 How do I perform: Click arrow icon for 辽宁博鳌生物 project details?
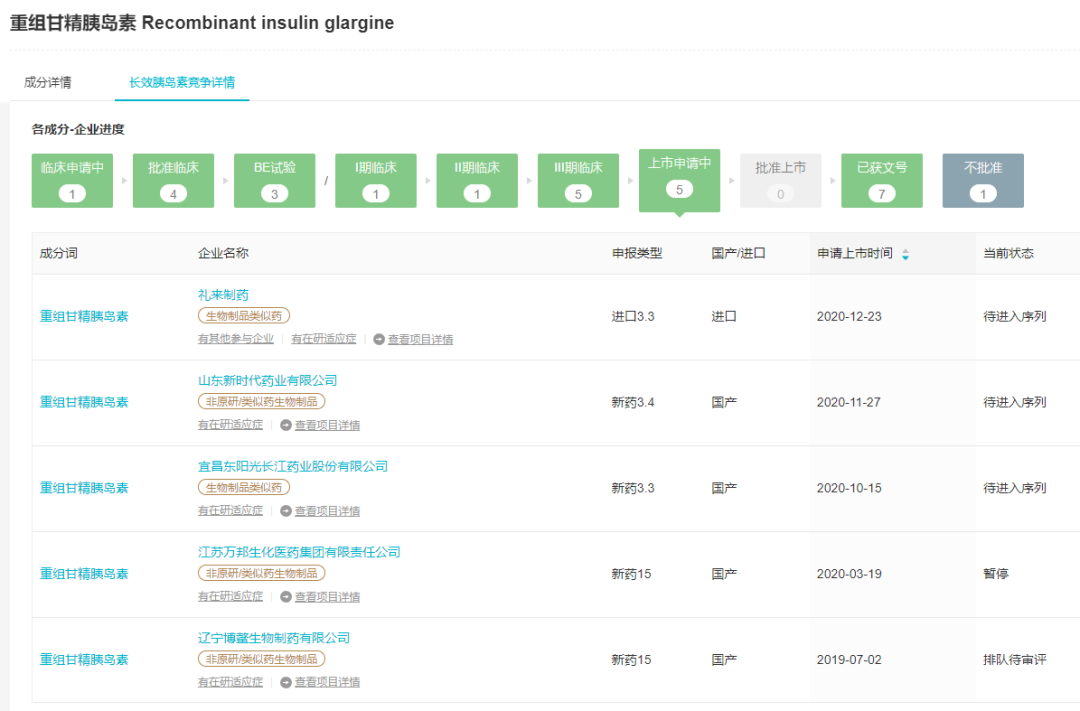(x=286, y=683)
